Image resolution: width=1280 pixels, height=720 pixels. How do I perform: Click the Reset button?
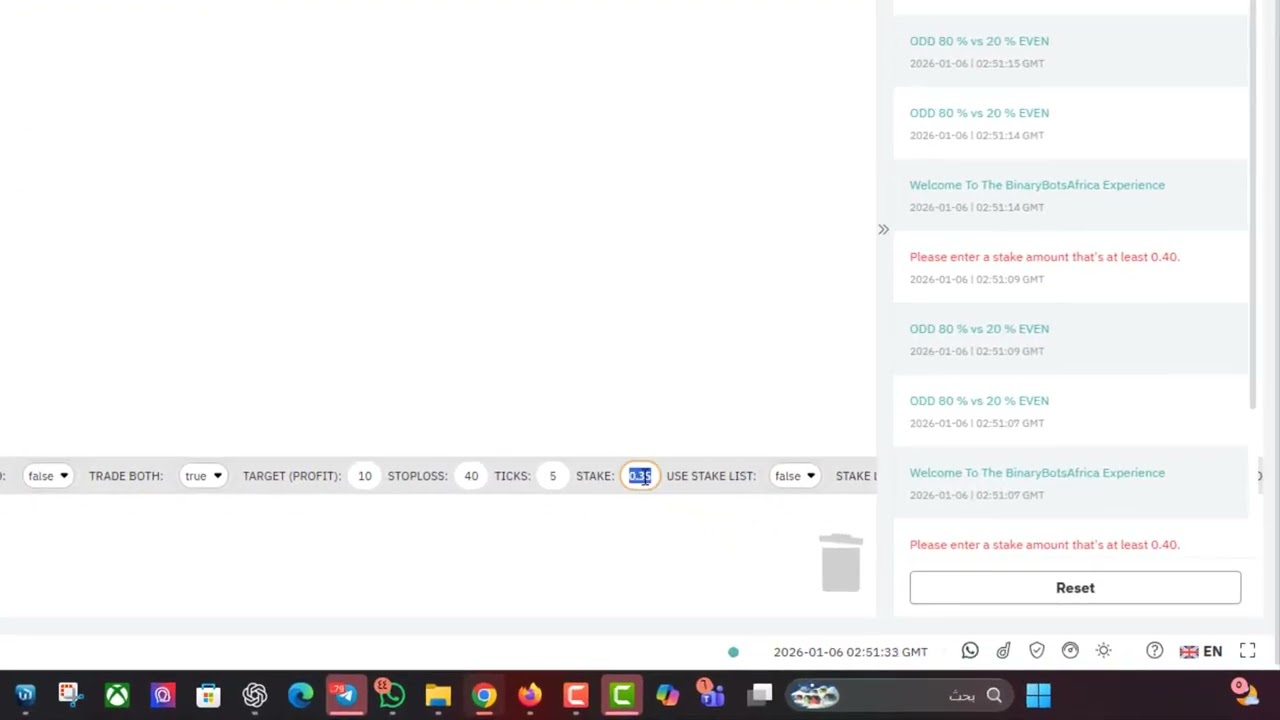(x=1075, y=588)
